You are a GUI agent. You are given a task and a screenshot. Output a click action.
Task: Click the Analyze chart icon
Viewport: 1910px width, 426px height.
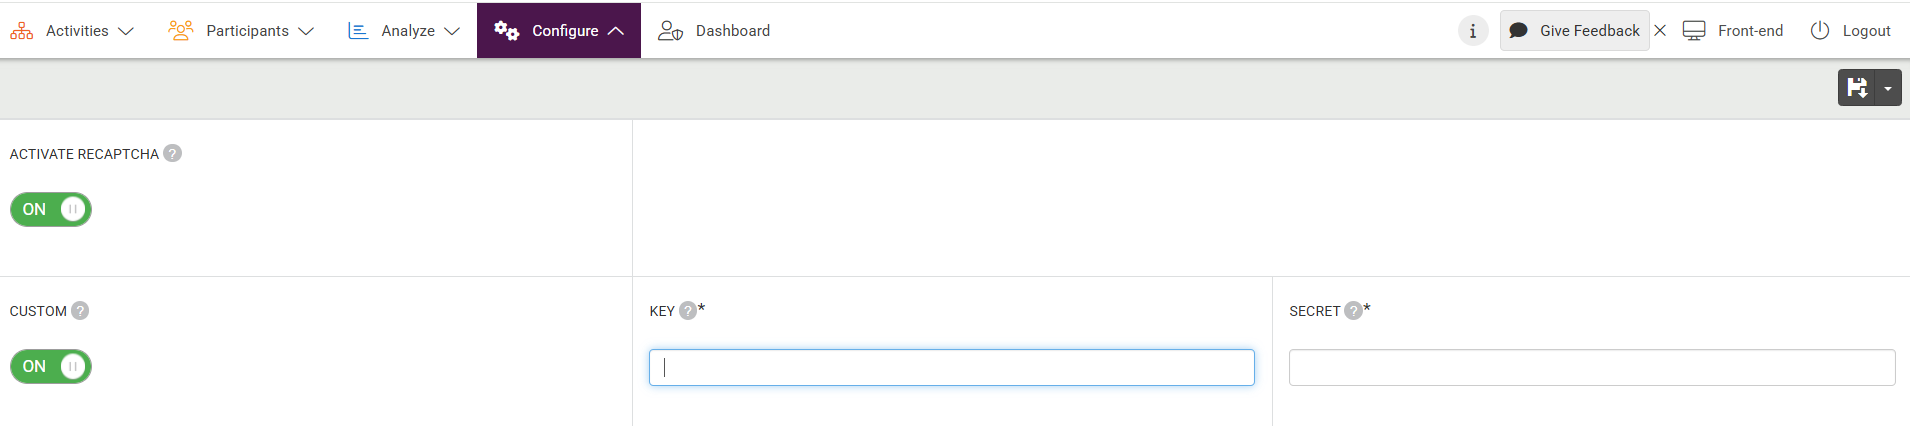point(358,31)
